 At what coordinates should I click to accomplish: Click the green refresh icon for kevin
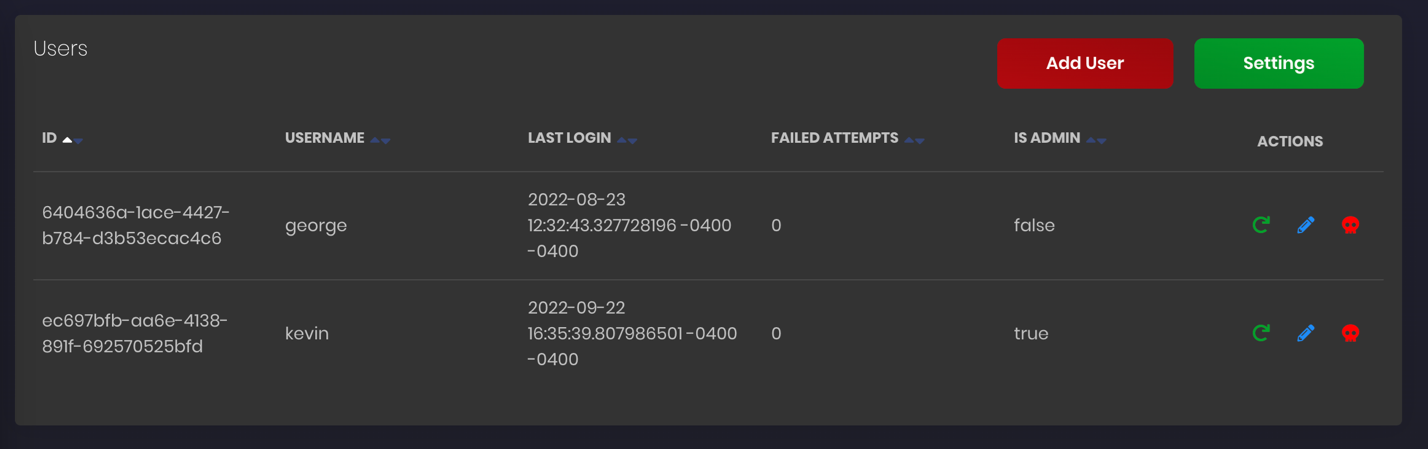click(1261, 333)
